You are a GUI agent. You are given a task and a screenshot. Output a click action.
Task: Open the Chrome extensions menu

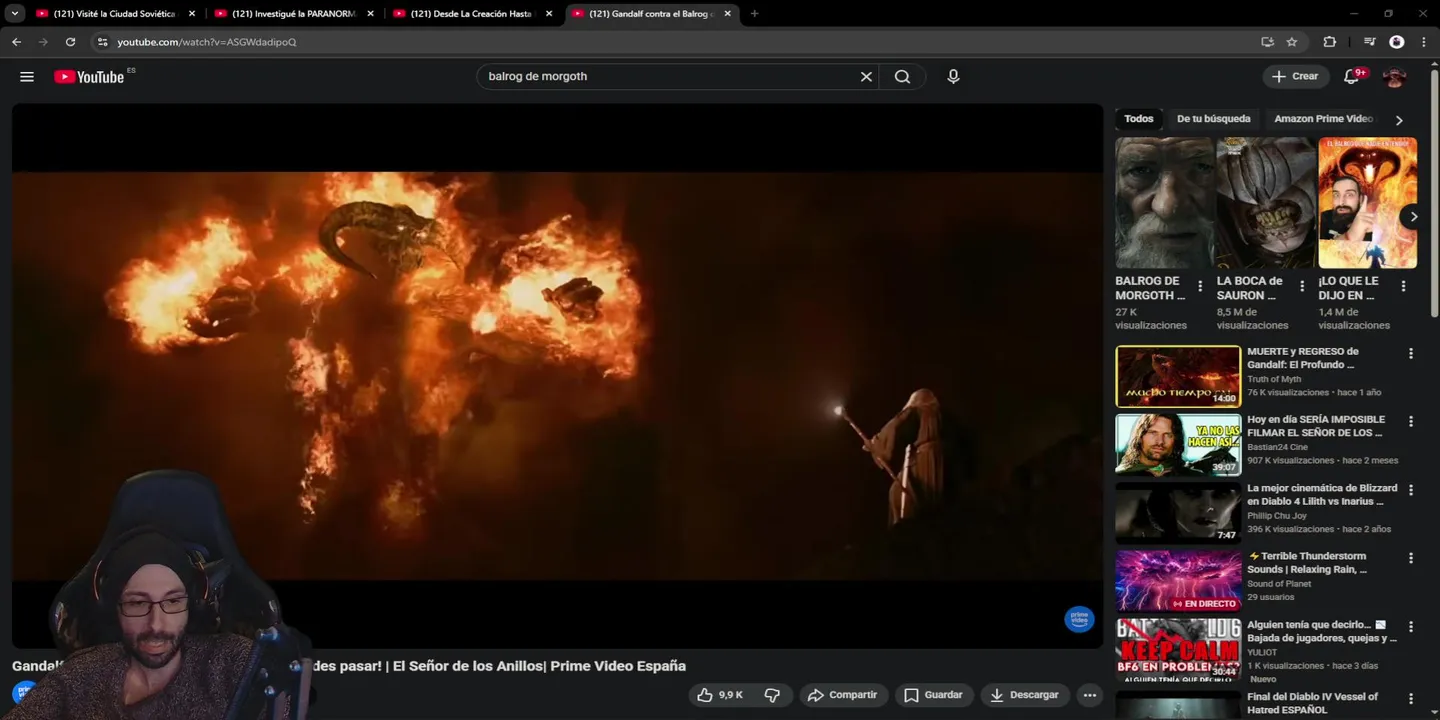(1329, 42)
